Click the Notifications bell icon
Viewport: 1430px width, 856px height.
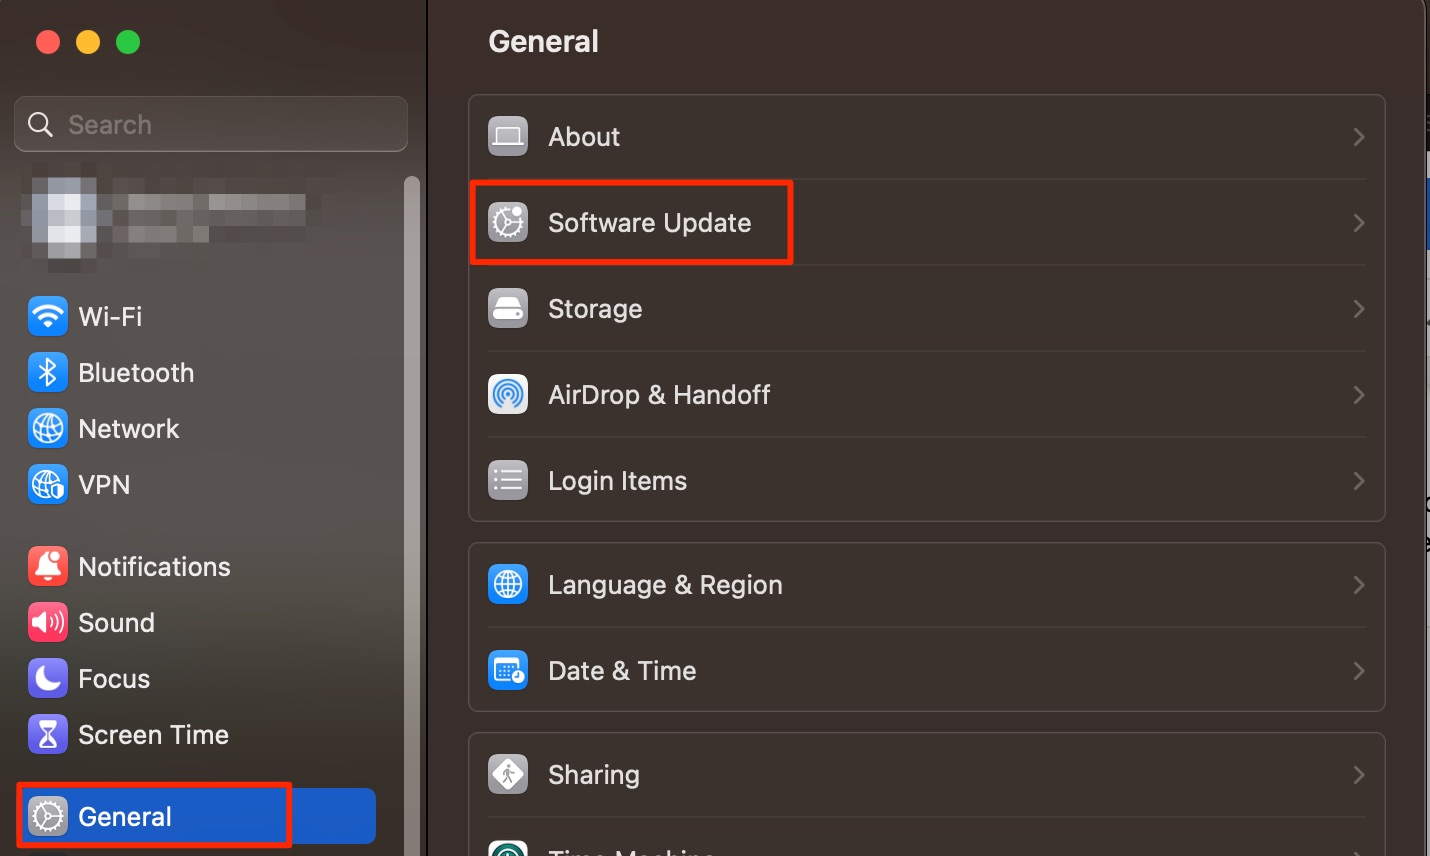[48, 567]
